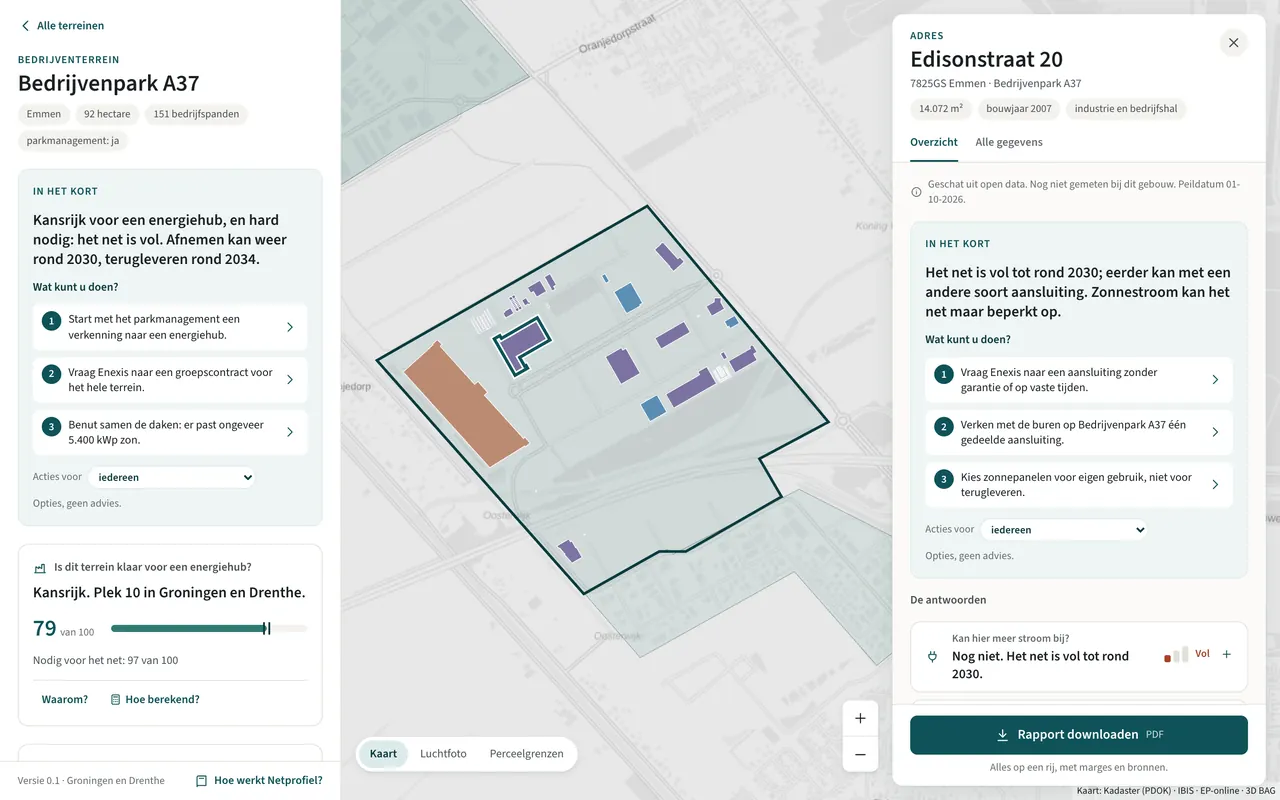Switch to the Alle gegevens tab

click(1009, 142)
